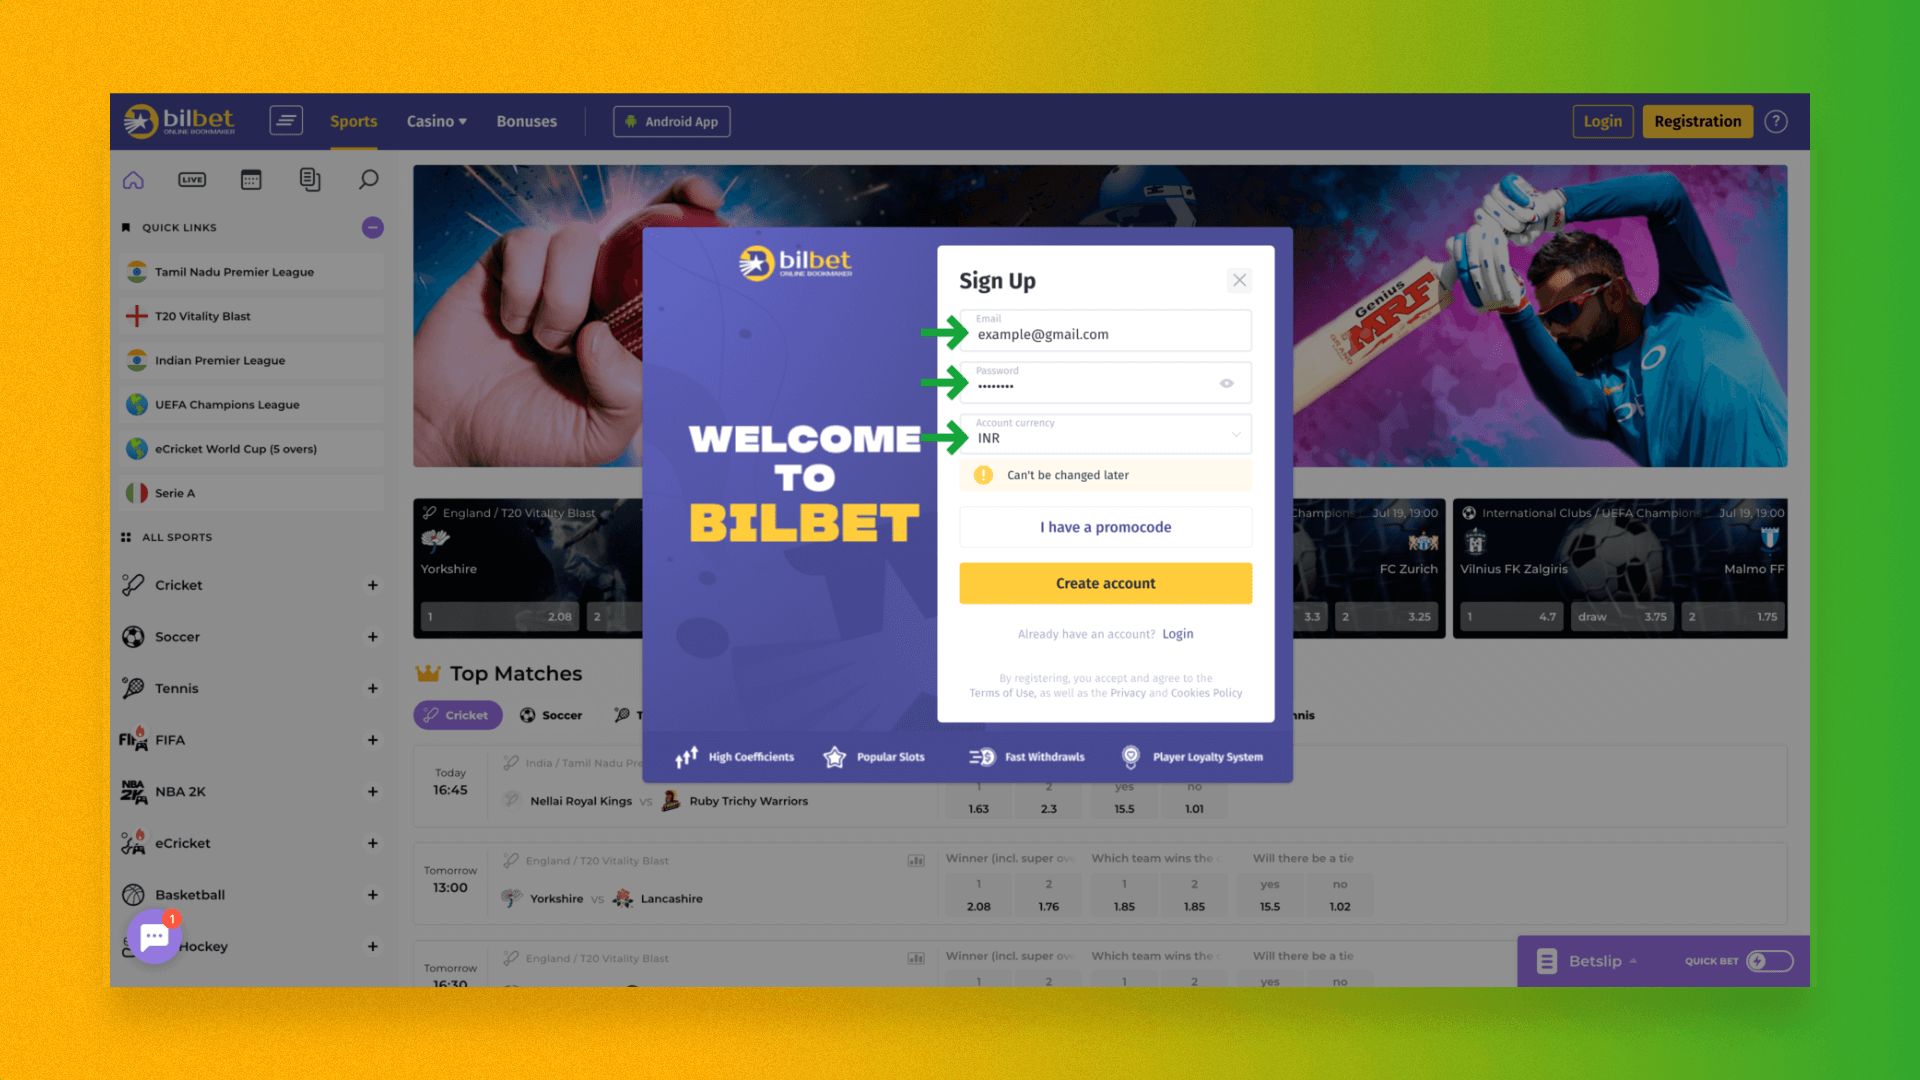Click the Bonuses menu item
Image resolution: width=1920 pixels, height=1080 pixels.
pos(526,121)
